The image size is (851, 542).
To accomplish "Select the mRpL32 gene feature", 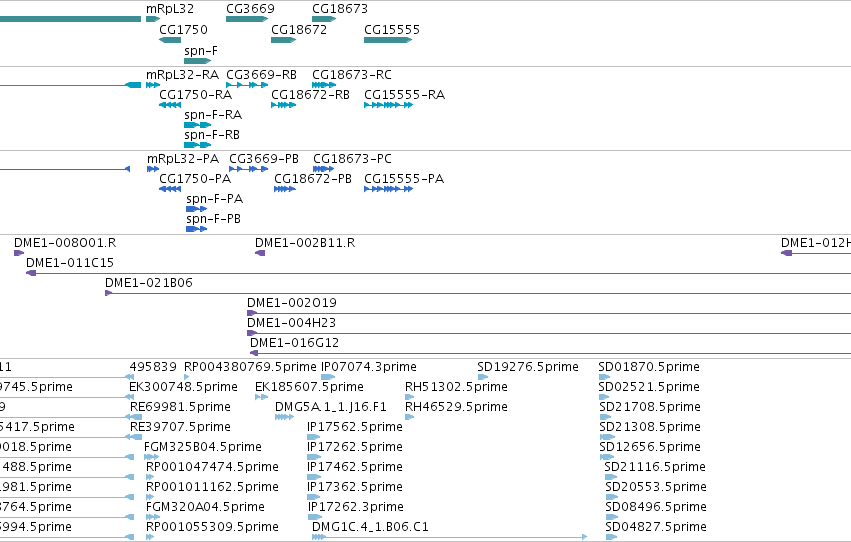I will point(153,19).
